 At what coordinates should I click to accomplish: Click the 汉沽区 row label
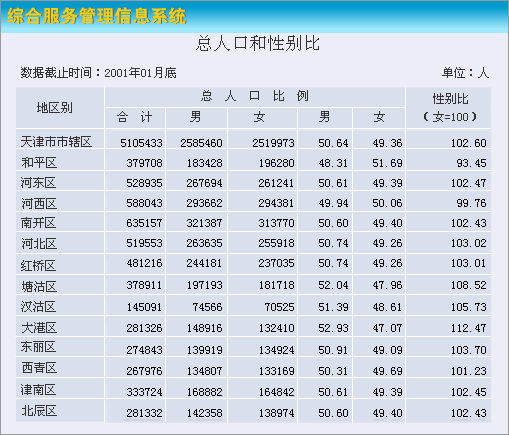(x=38, y=307)
